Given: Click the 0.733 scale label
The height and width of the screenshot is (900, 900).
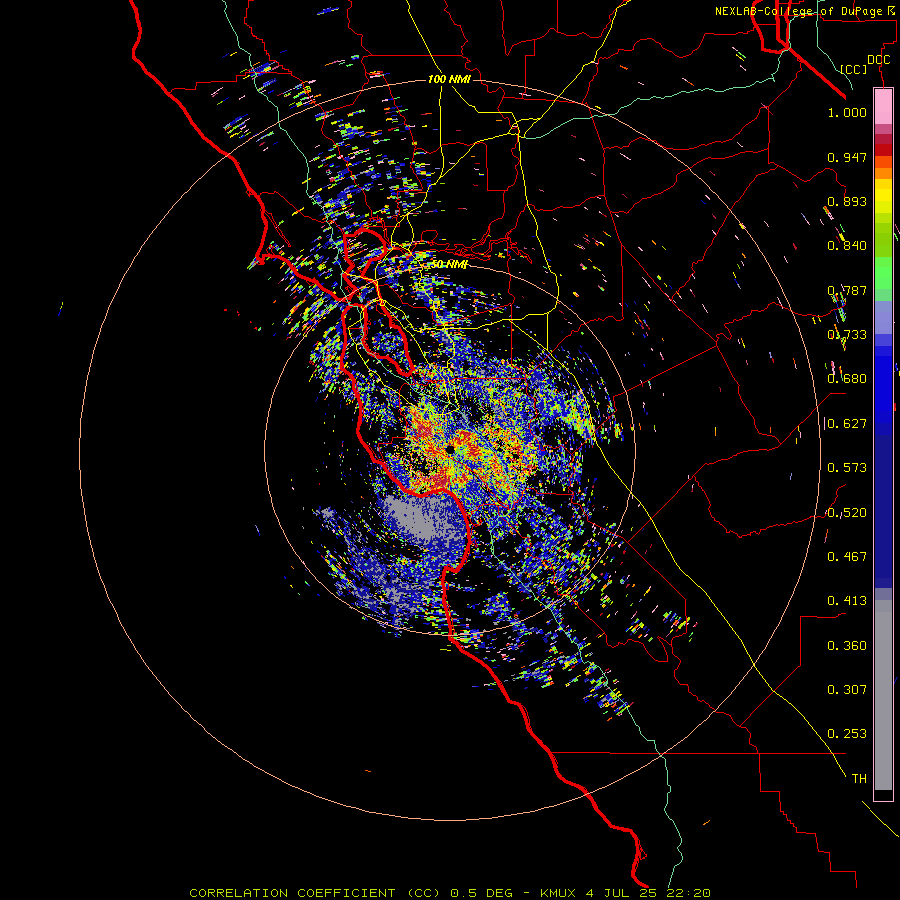Looking at the screenshot, I should (x=847, y=335).
